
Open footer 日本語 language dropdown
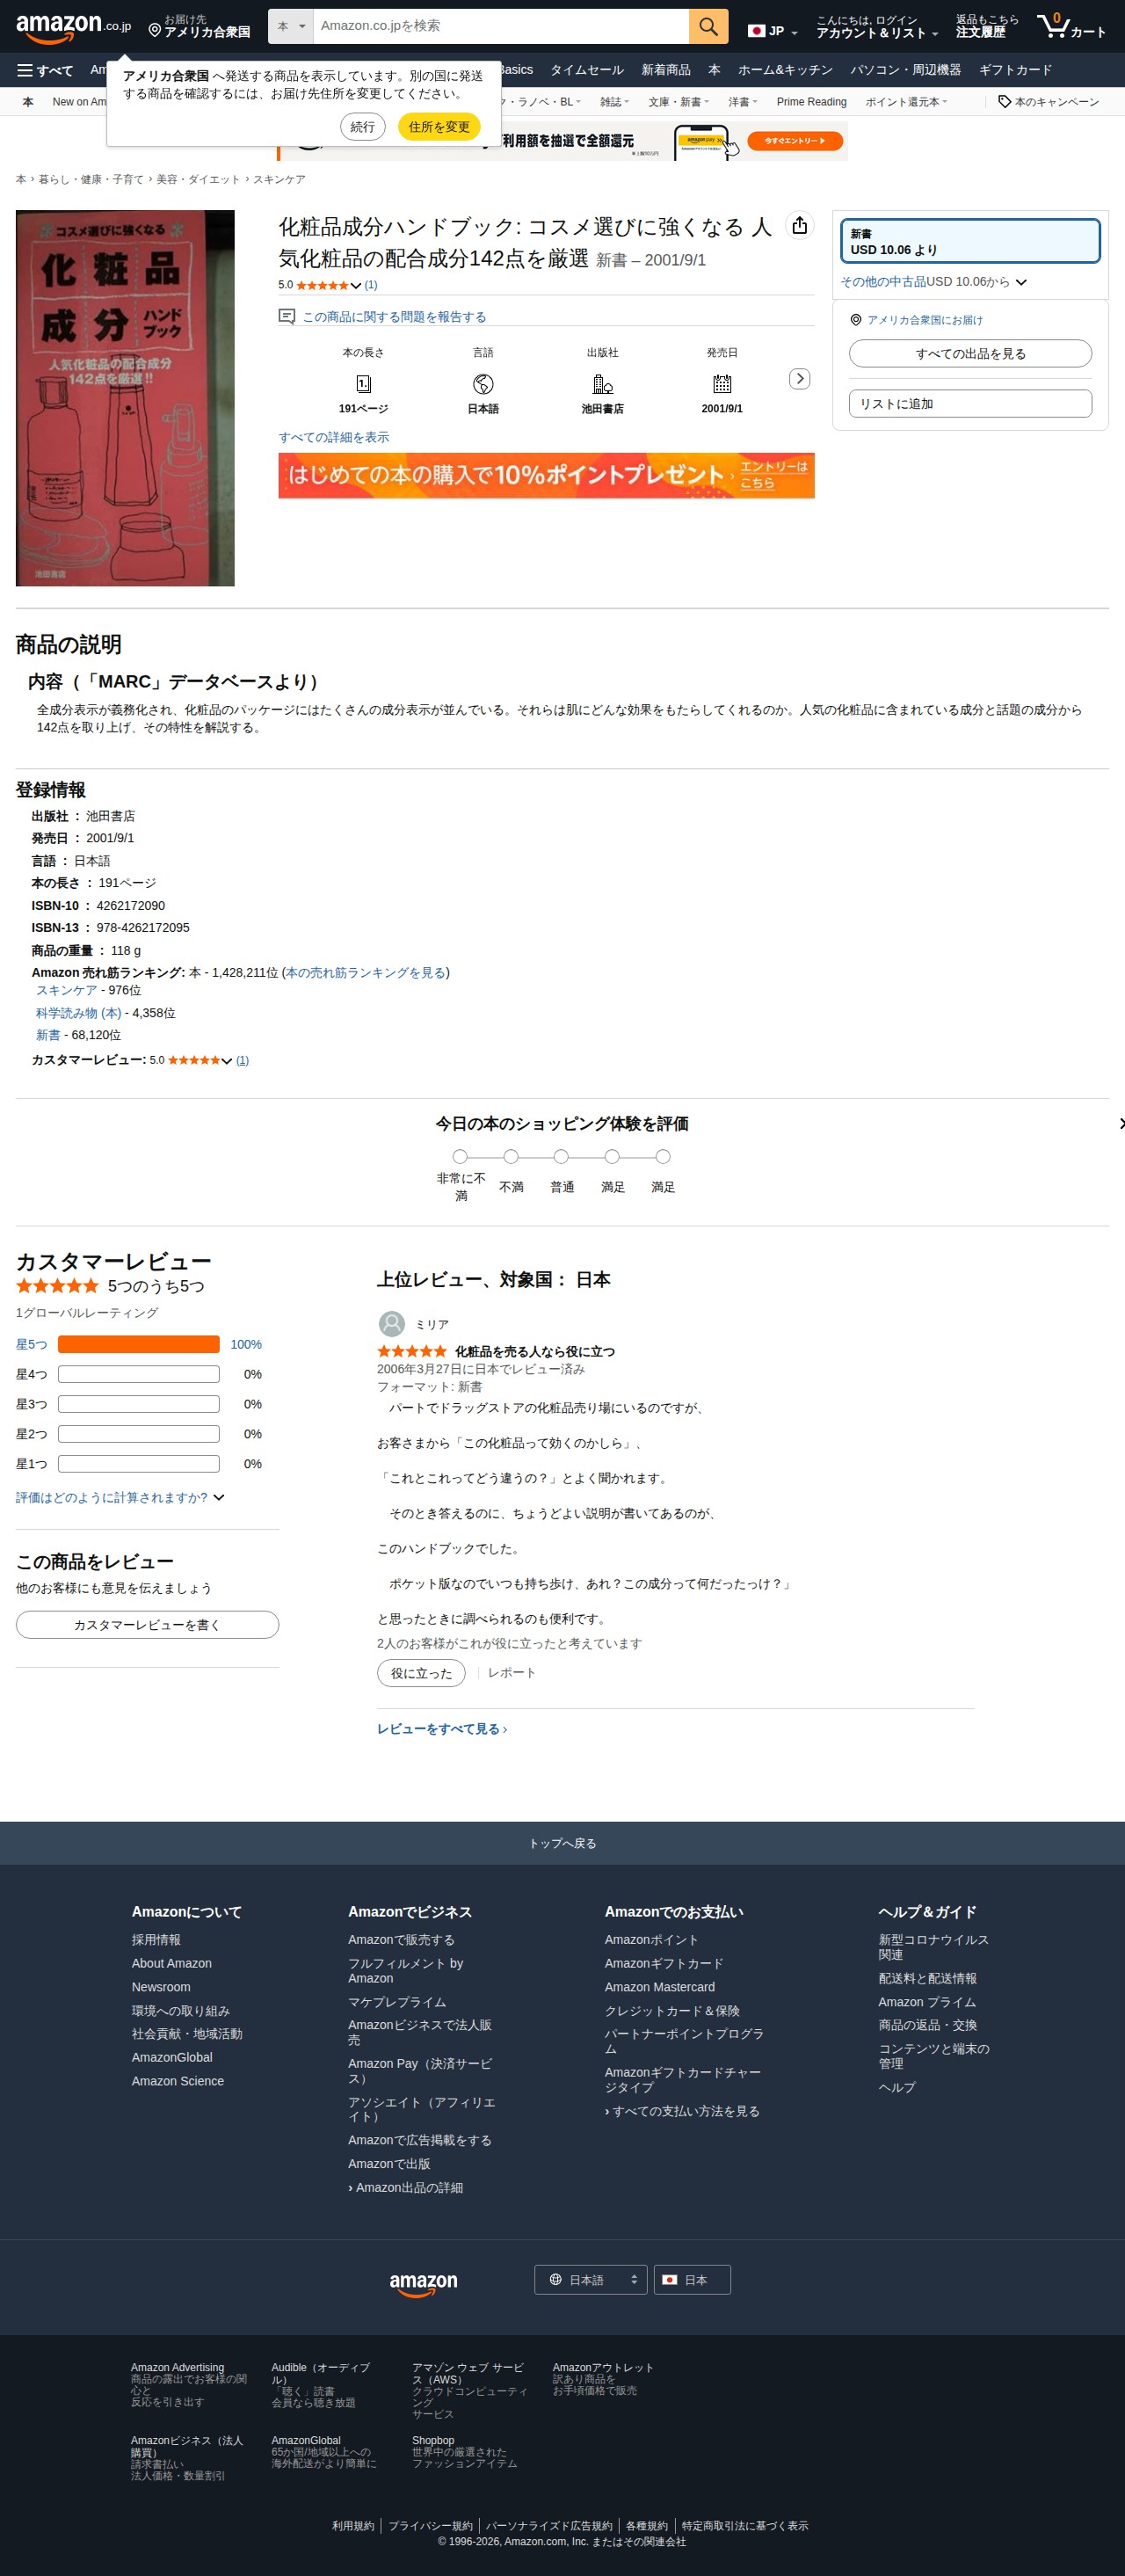click(591, 2280)
